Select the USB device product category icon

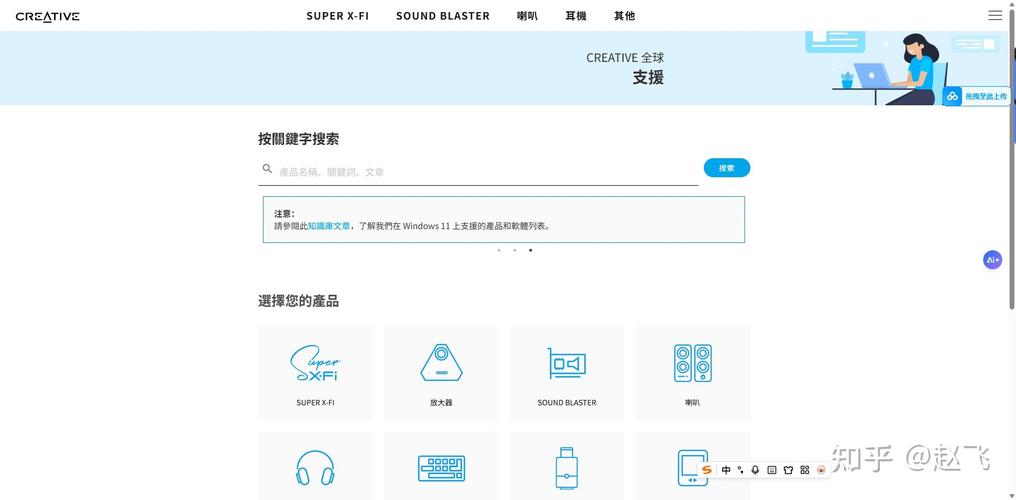(x=567, y=468)
